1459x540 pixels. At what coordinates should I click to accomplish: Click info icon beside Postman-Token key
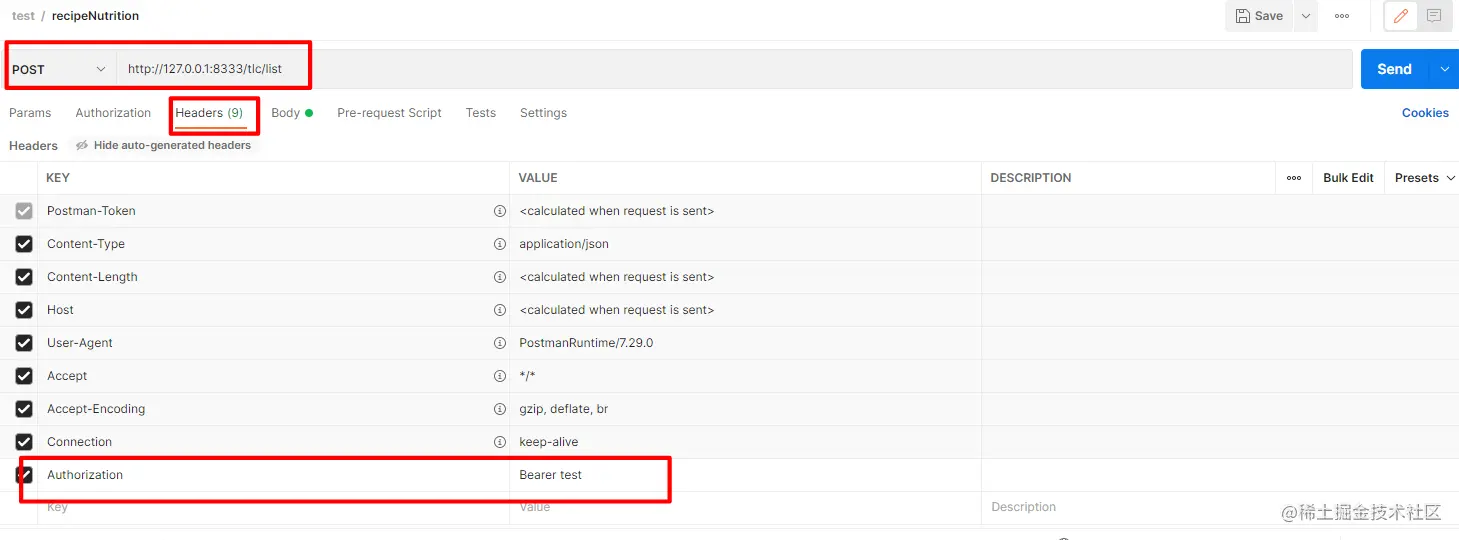[x=499, y=211]
